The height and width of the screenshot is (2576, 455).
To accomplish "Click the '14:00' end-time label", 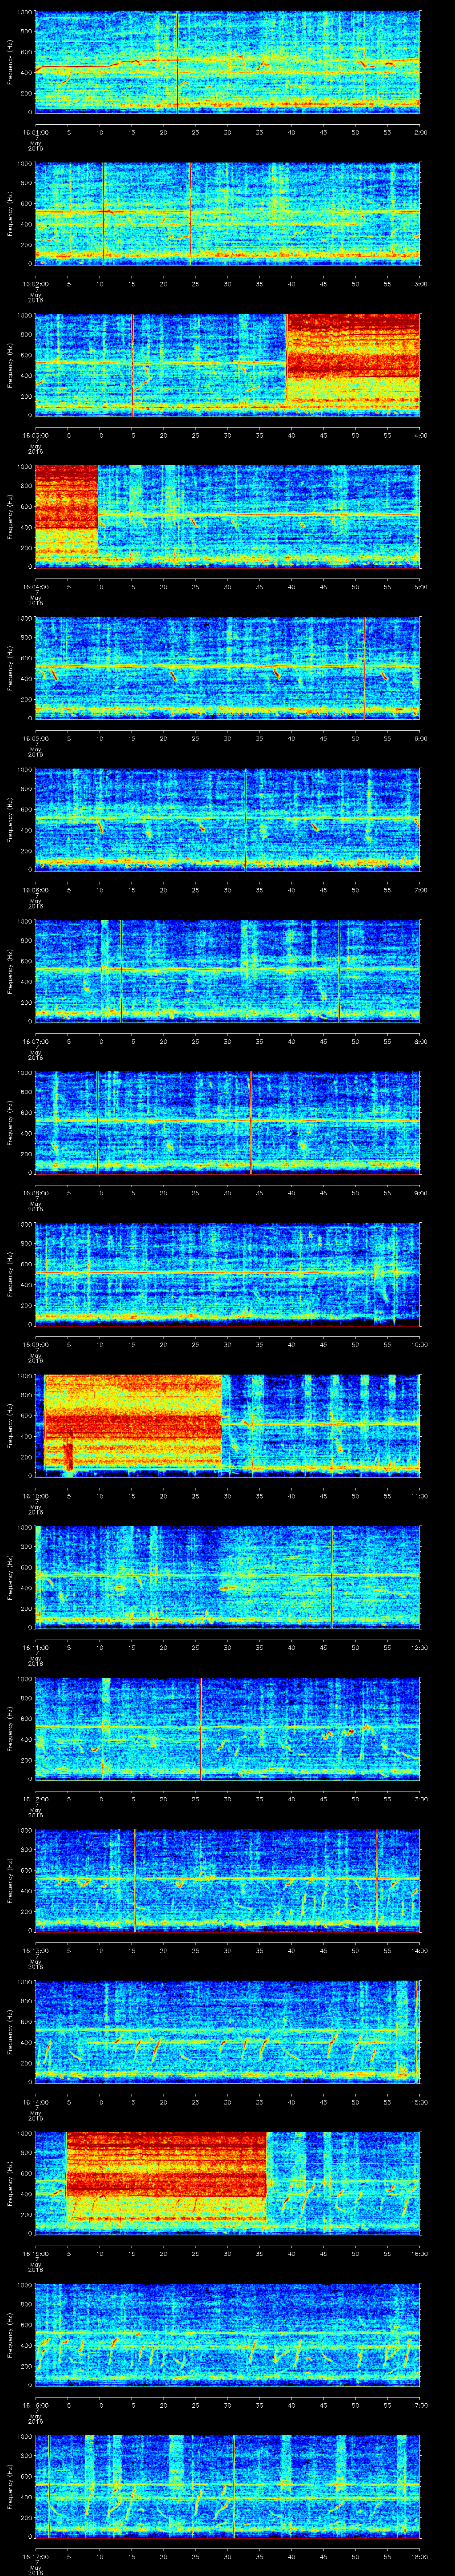I will pyautogui.click(x=420, y=1950).
